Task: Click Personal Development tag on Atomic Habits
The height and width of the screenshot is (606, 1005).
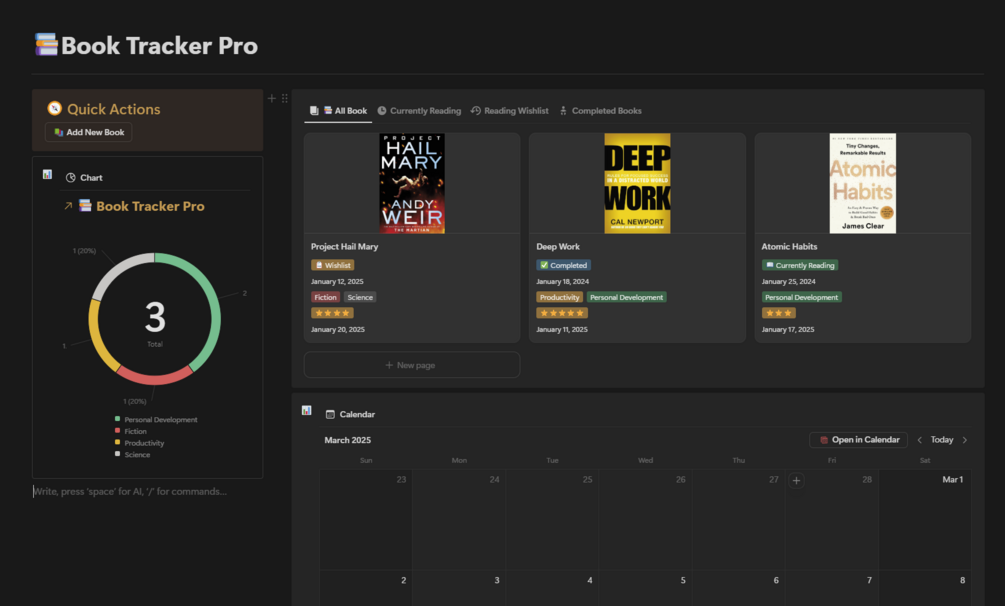Action: [801, 297]
